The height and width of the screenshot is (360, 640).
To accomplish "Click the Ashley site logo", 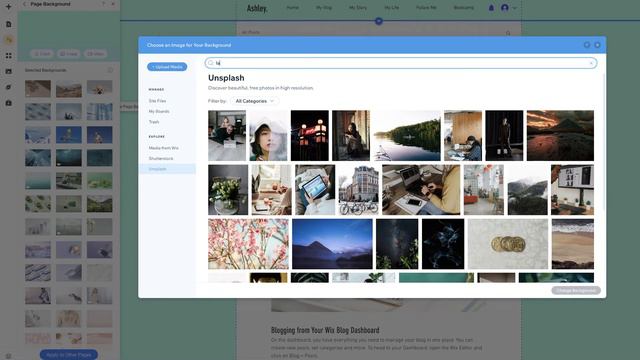I will point(257,8).
